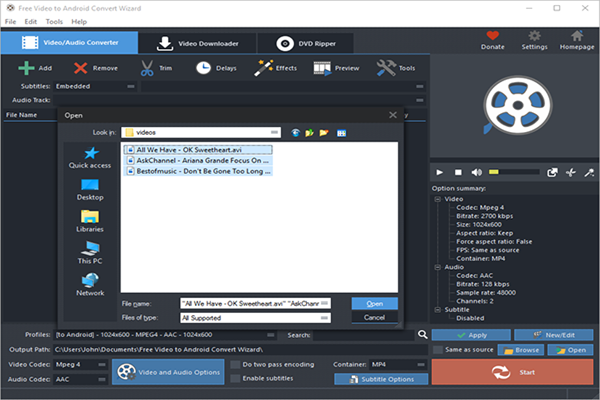This screenshot has width=600, height=400.
Task: Enable Do two pass encoding checkbox
Action: click(234, 365)
